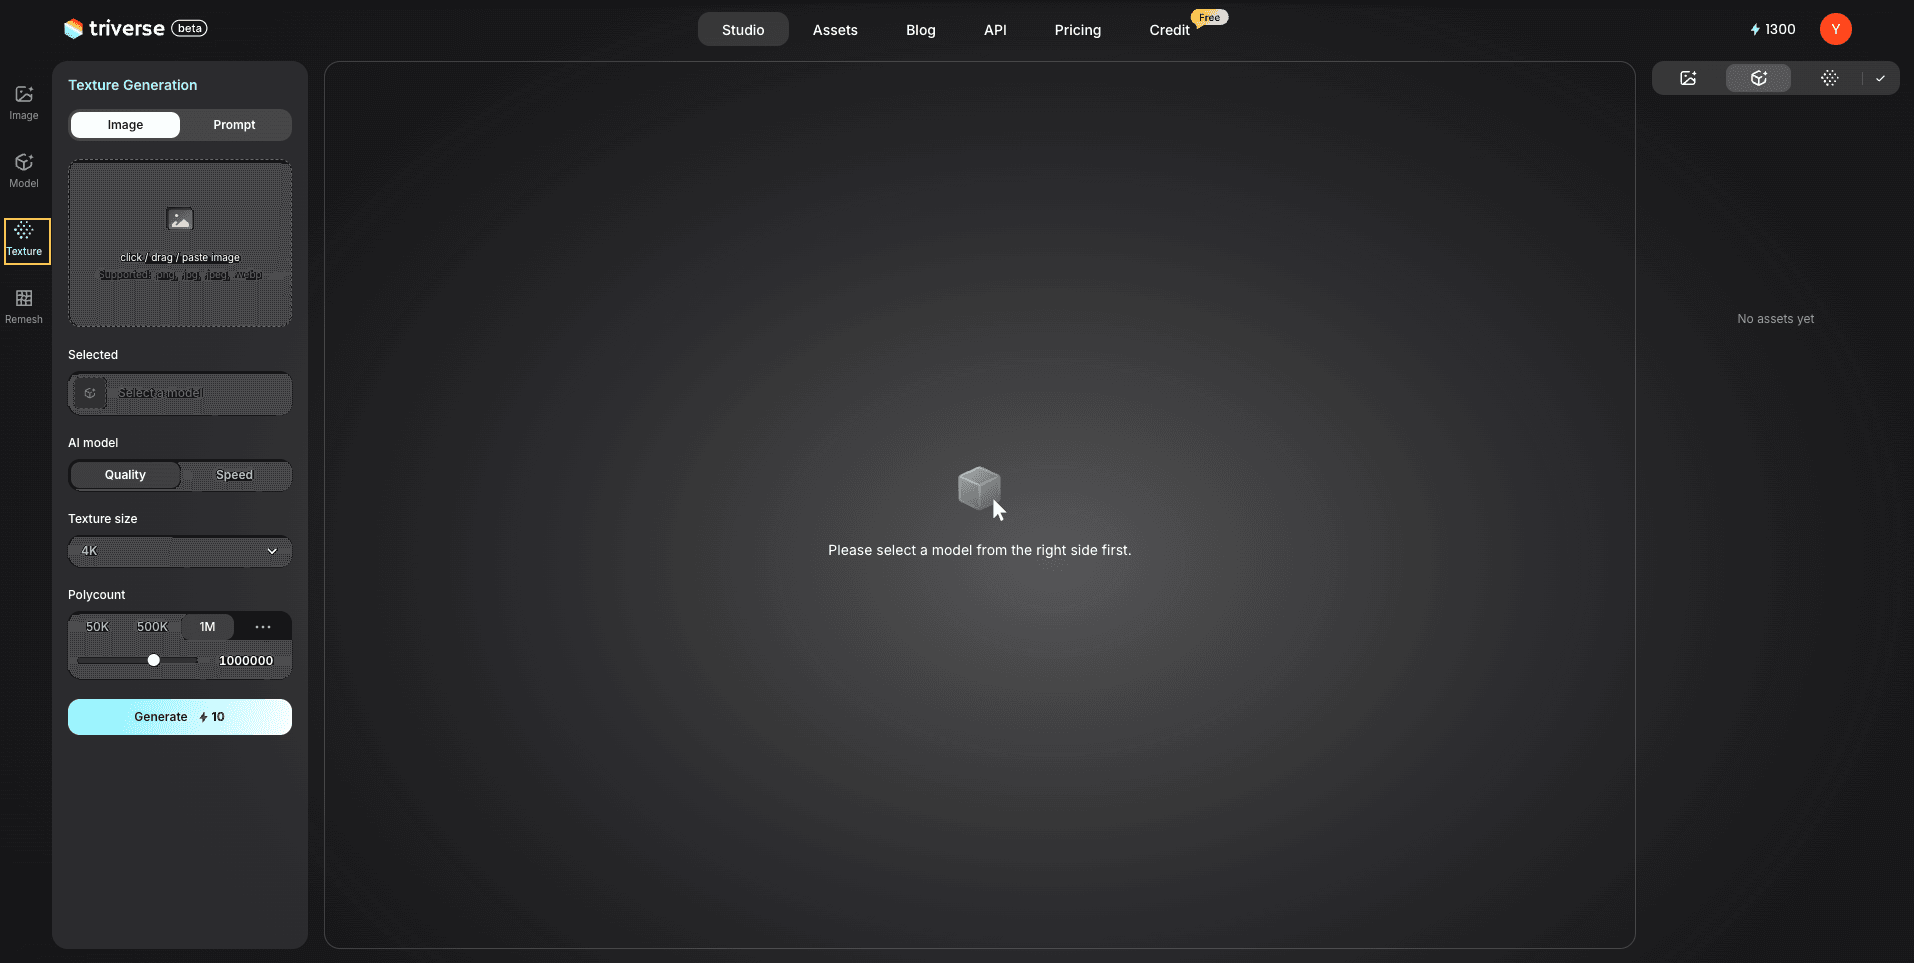
Task: Choose Quality AI model
Action: pos(125,475)
